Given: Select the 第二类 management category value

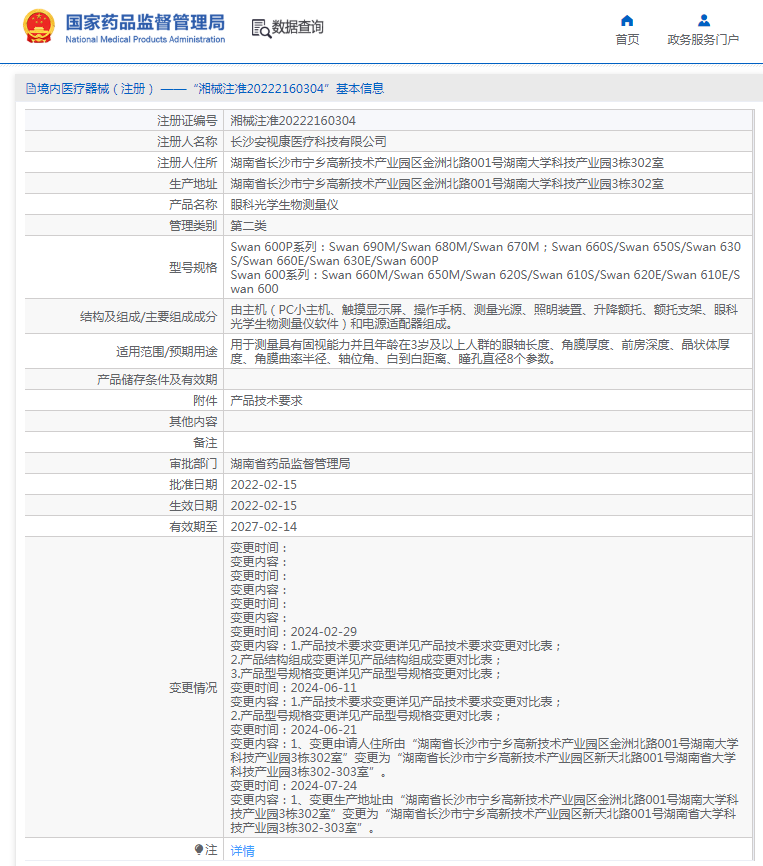Looking at the screenshot, I should click(x=248, y=225).
